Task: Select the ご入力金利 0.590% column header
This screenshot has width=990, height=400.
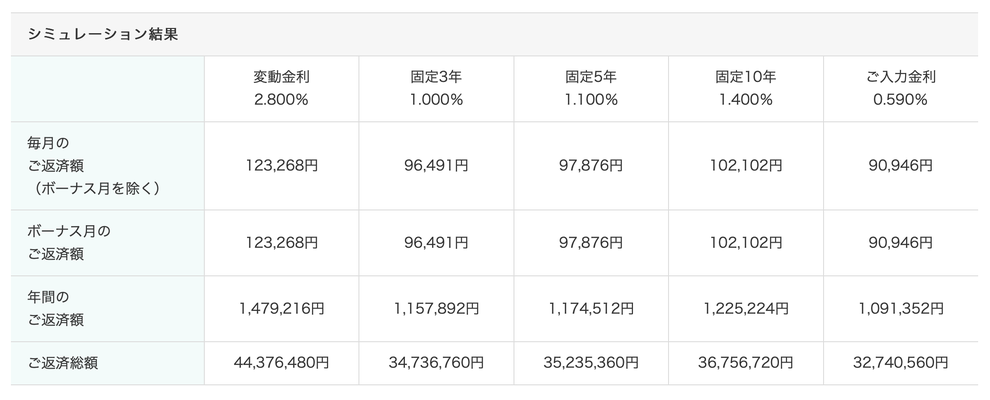Action: (x=901, y=88)
